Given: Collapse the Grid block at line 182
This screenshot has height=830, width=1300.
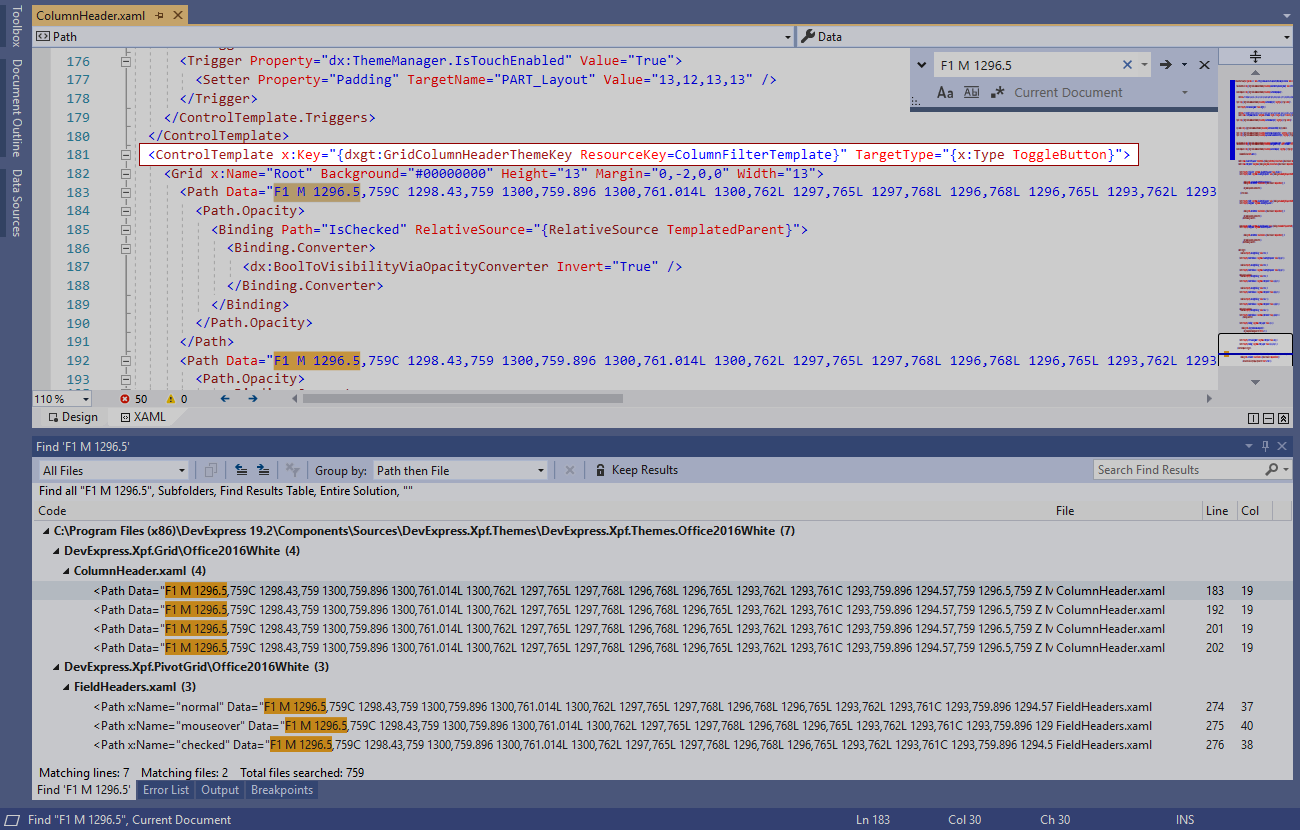Looking at the screenshot, I should (x=126, y=174).
